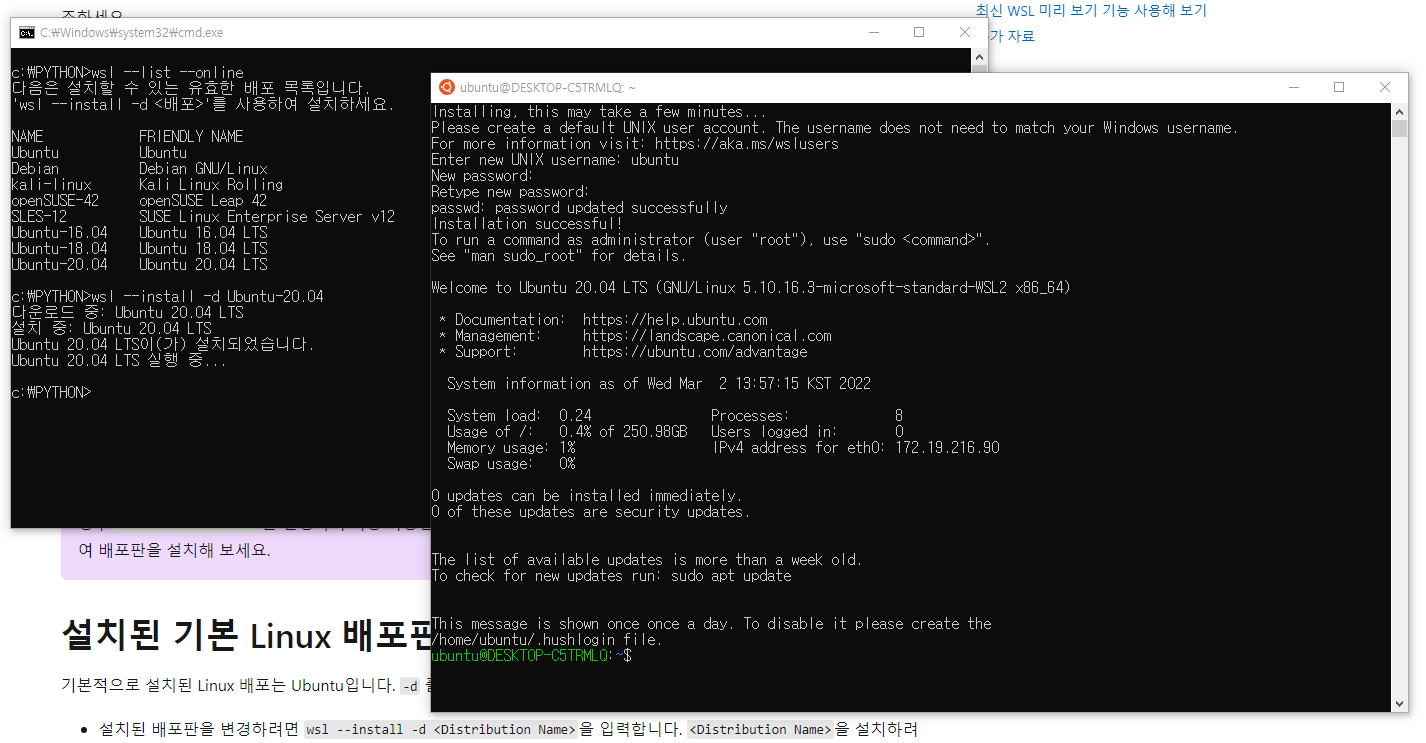This screenshot has width=1426, height=743.
Task: Click 'Ubuntu 20.04 LTS 실행 중...' line
Action: [119, 360]
